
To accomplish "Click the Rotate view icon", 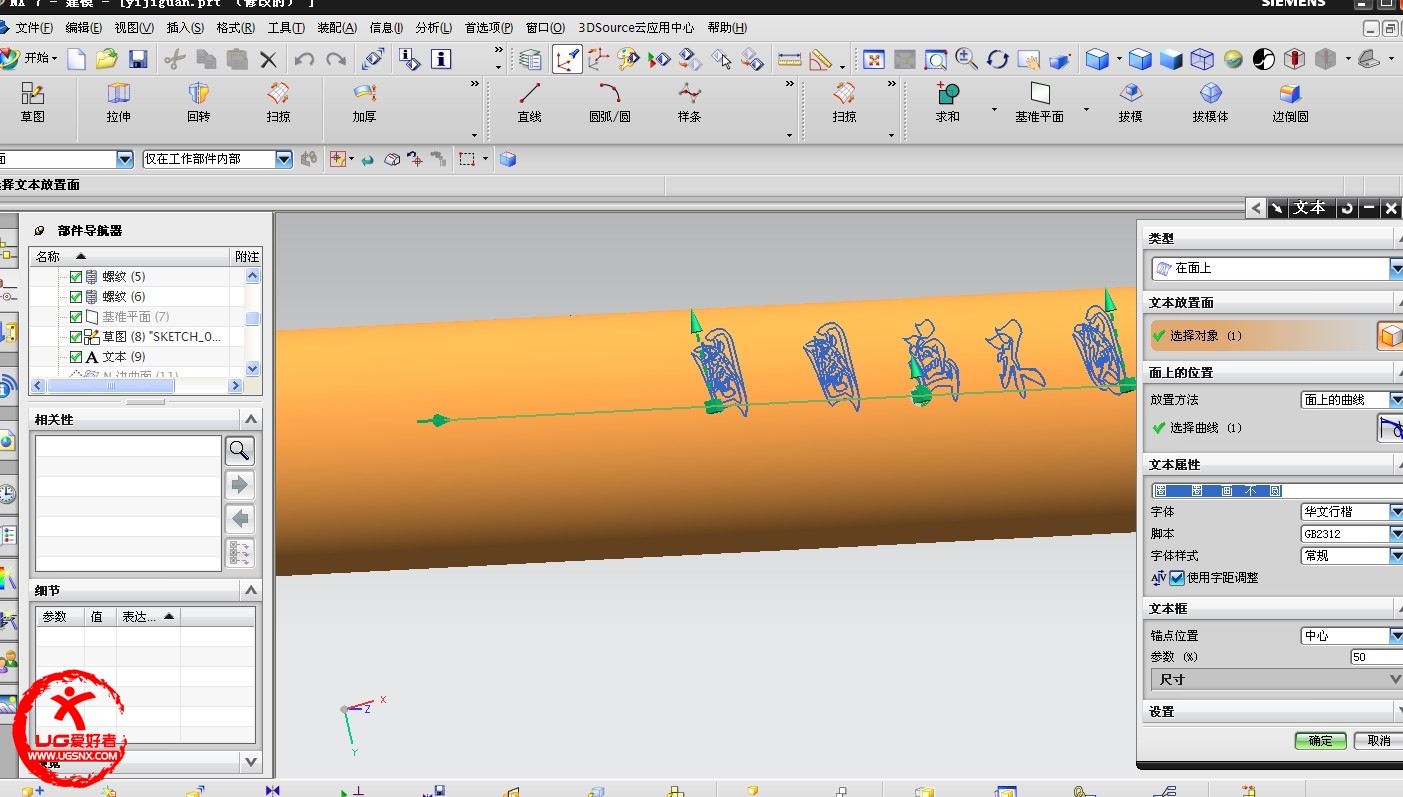I will click(x=997, y=59).
